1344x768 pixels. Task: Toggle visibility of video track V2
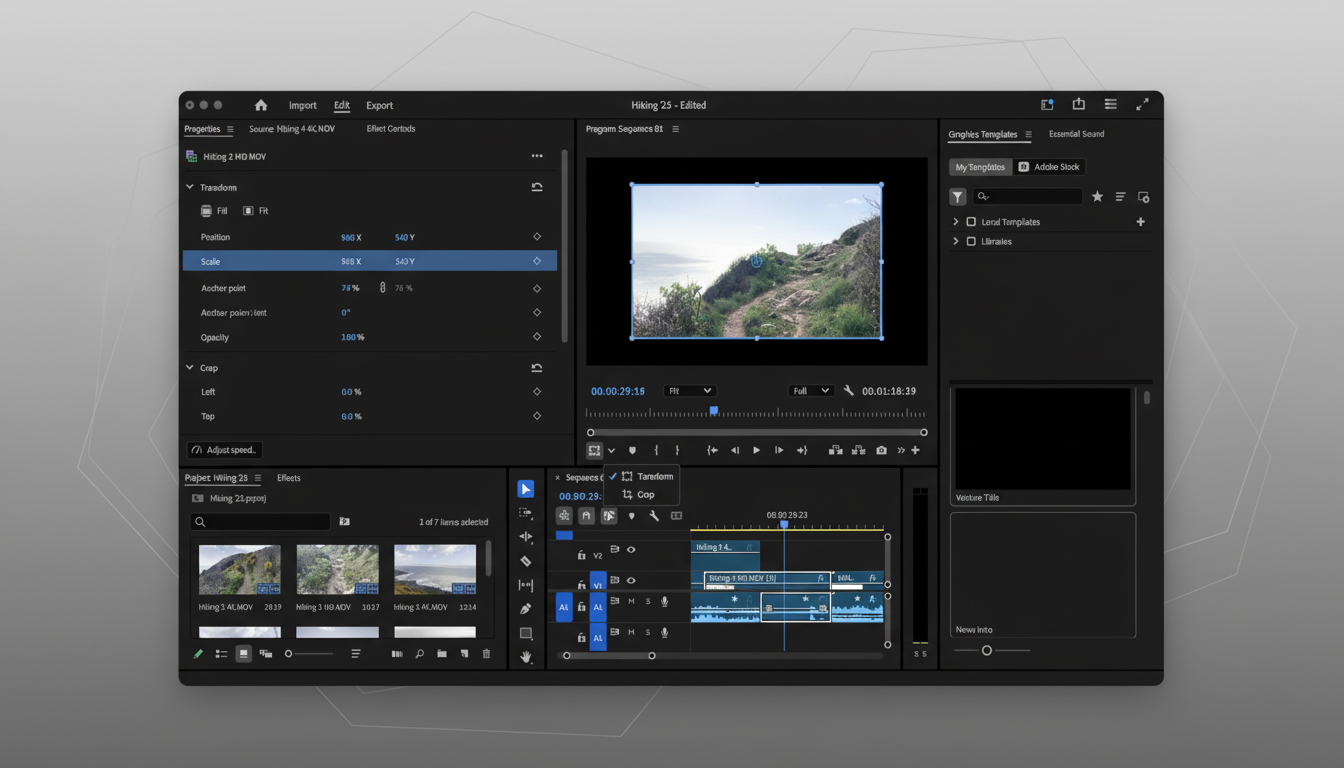(631, 551)
